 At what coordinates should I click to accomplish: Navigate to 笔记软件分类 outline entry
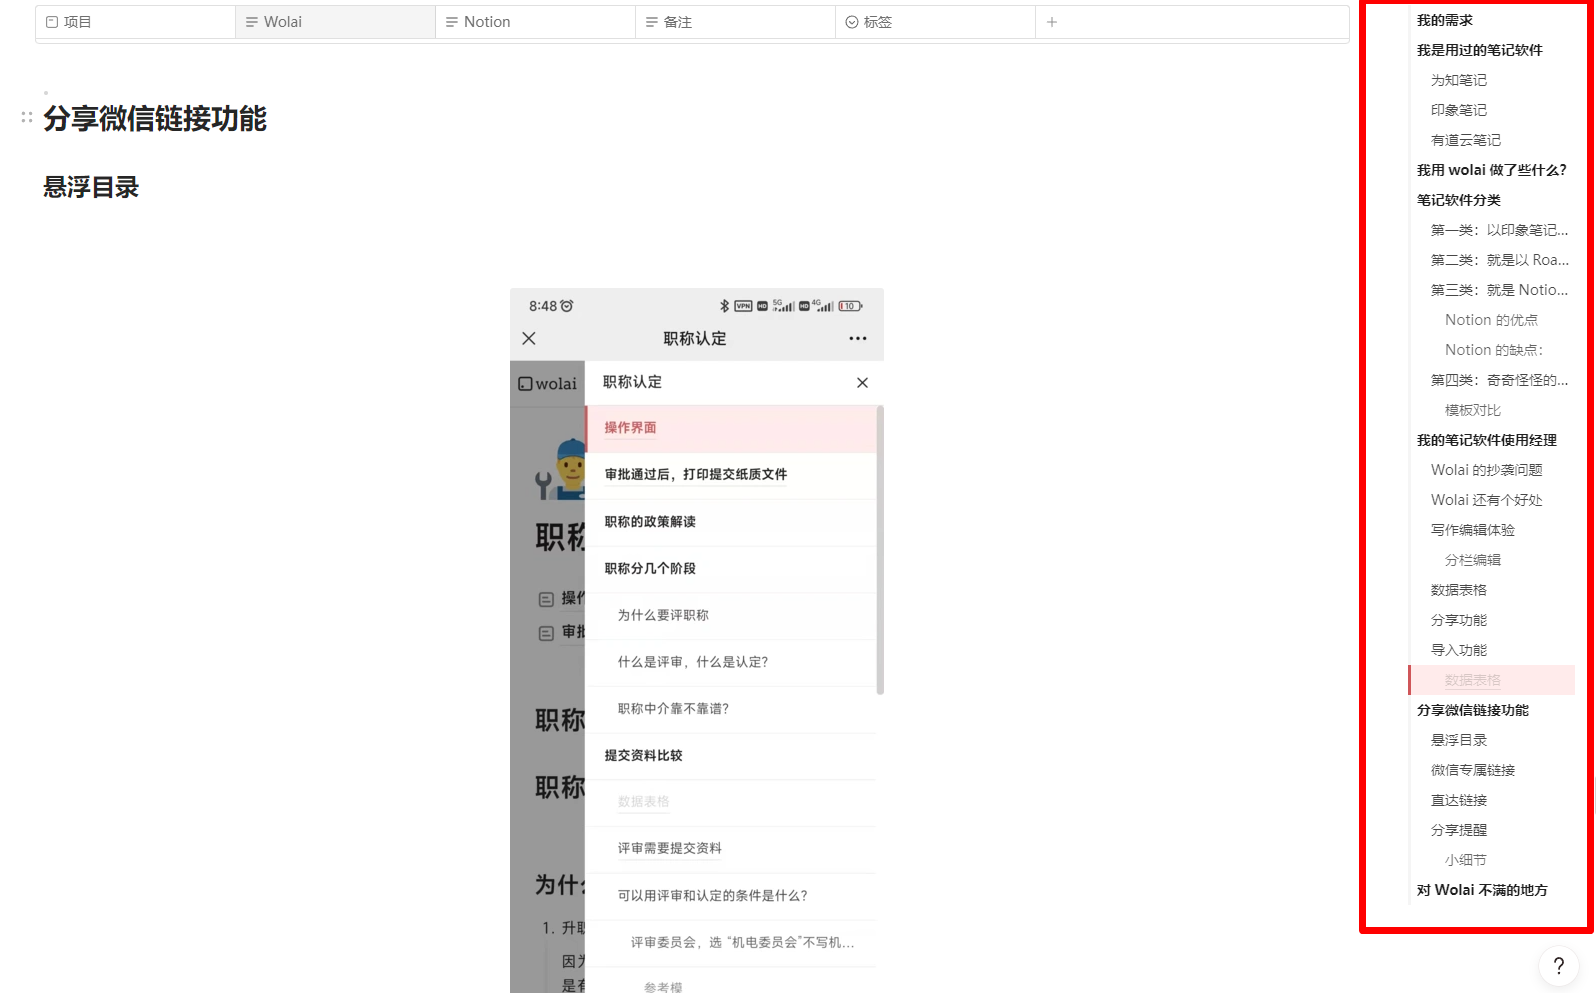point(1458,200)
